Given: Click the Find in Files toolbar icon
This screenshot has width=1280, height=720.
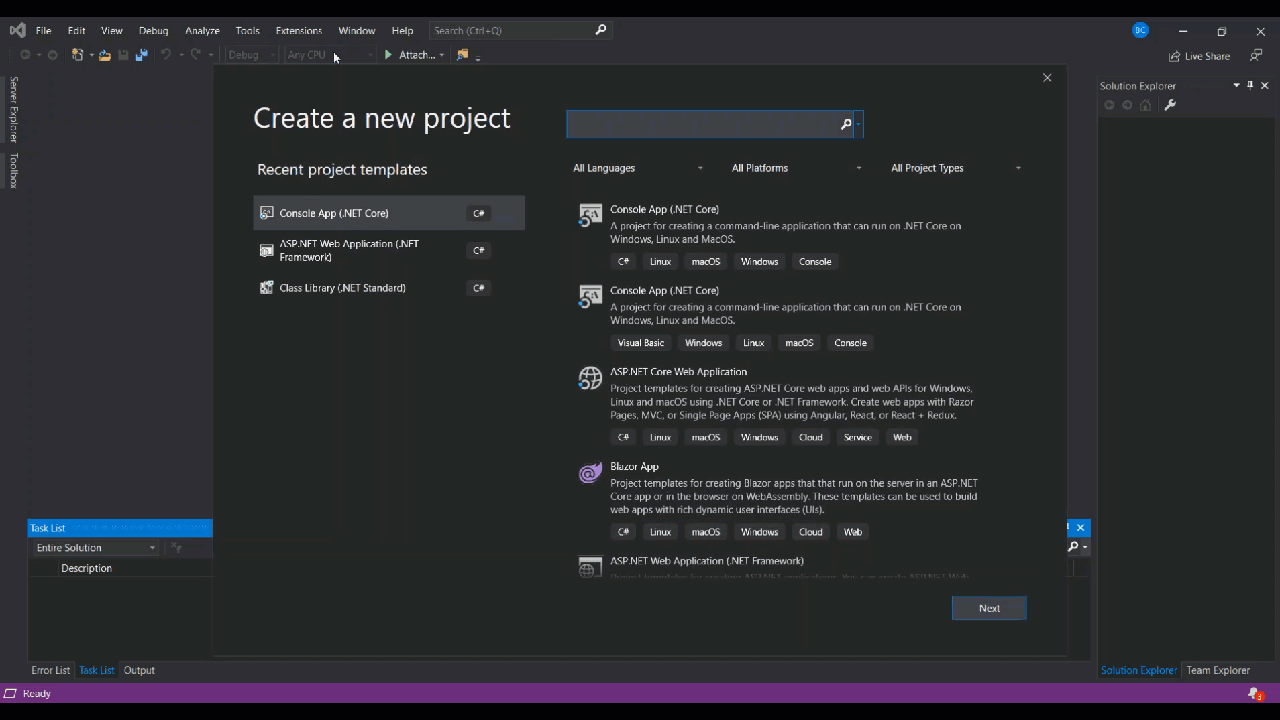Looking at the screenshot, I should pyautogui.click(x=462, y=55).
